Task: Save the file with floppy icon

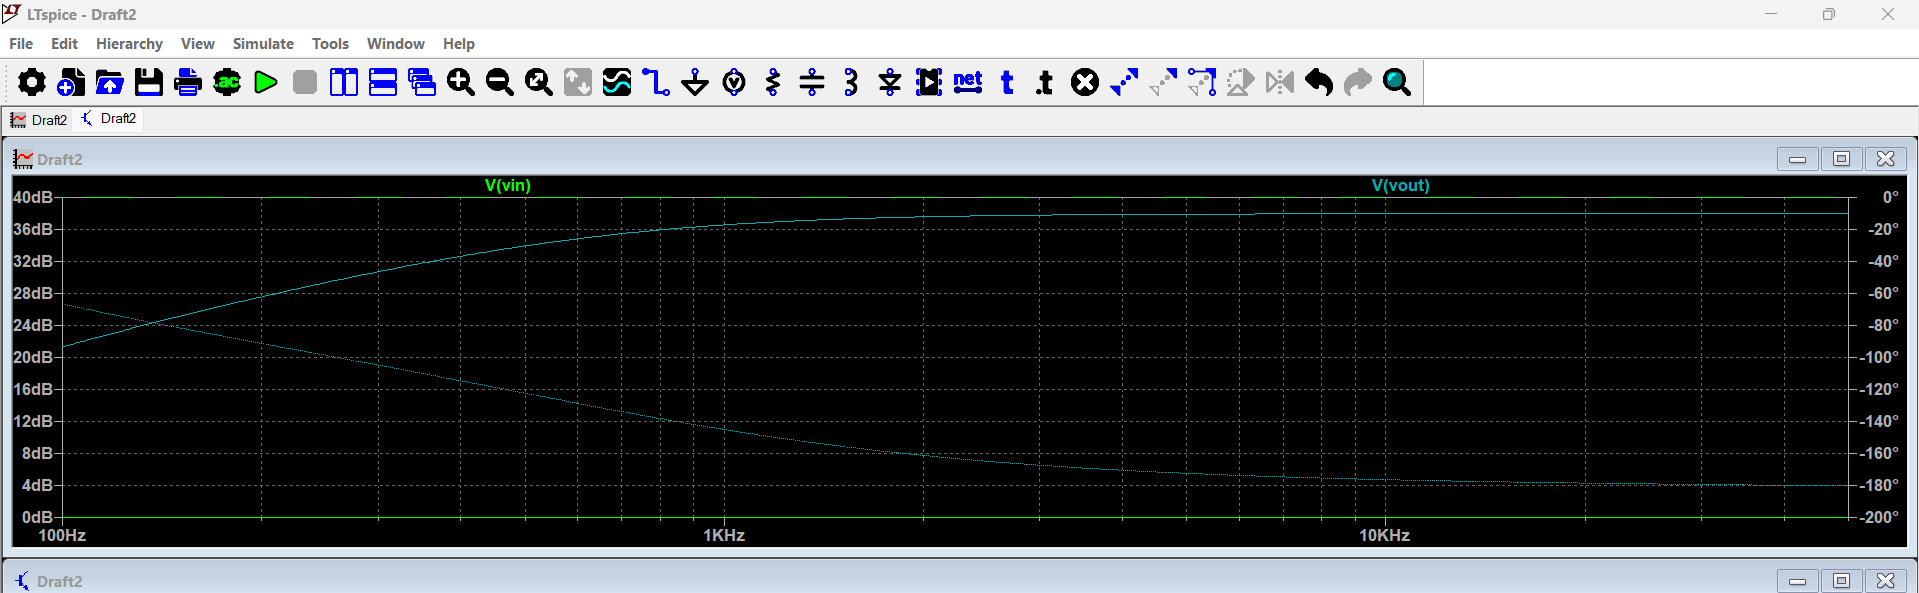Action: [148, 82]
